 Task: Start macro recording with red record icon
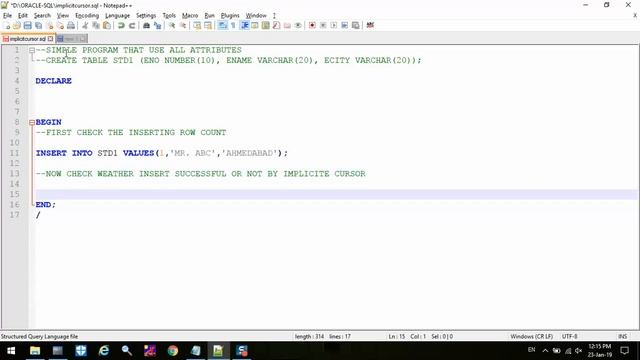[312, 25]
